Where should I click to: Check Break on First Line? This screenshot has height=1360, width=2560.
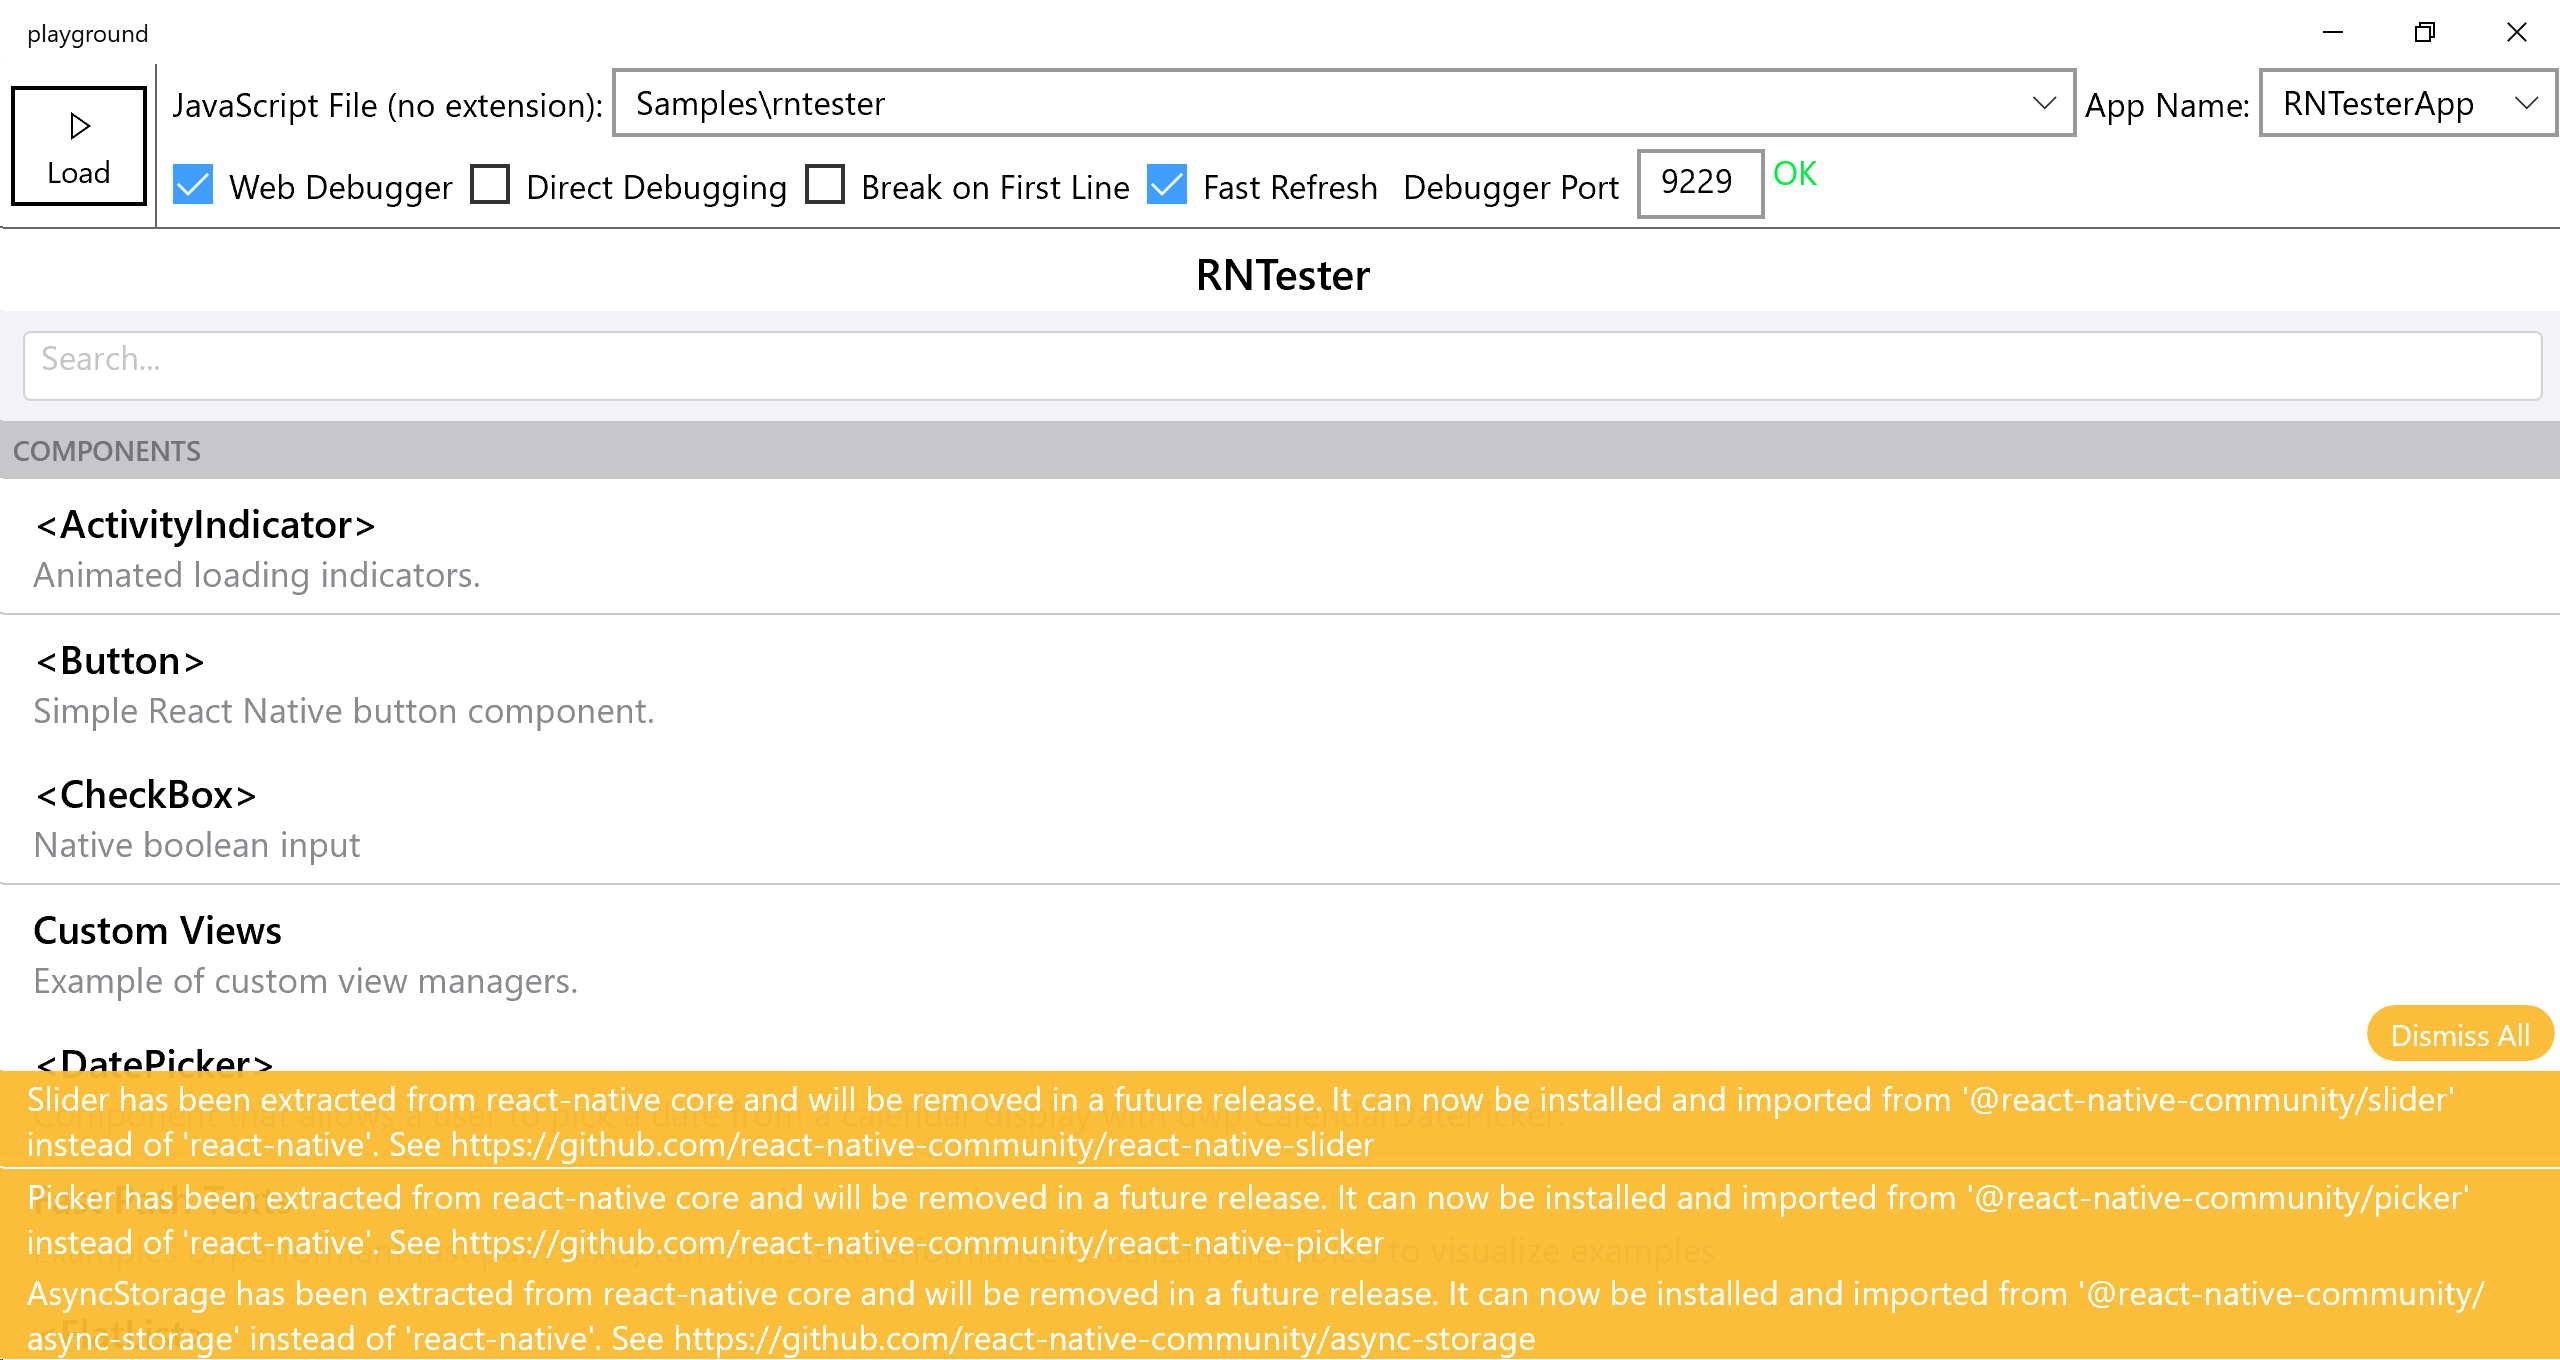point(825,186)
